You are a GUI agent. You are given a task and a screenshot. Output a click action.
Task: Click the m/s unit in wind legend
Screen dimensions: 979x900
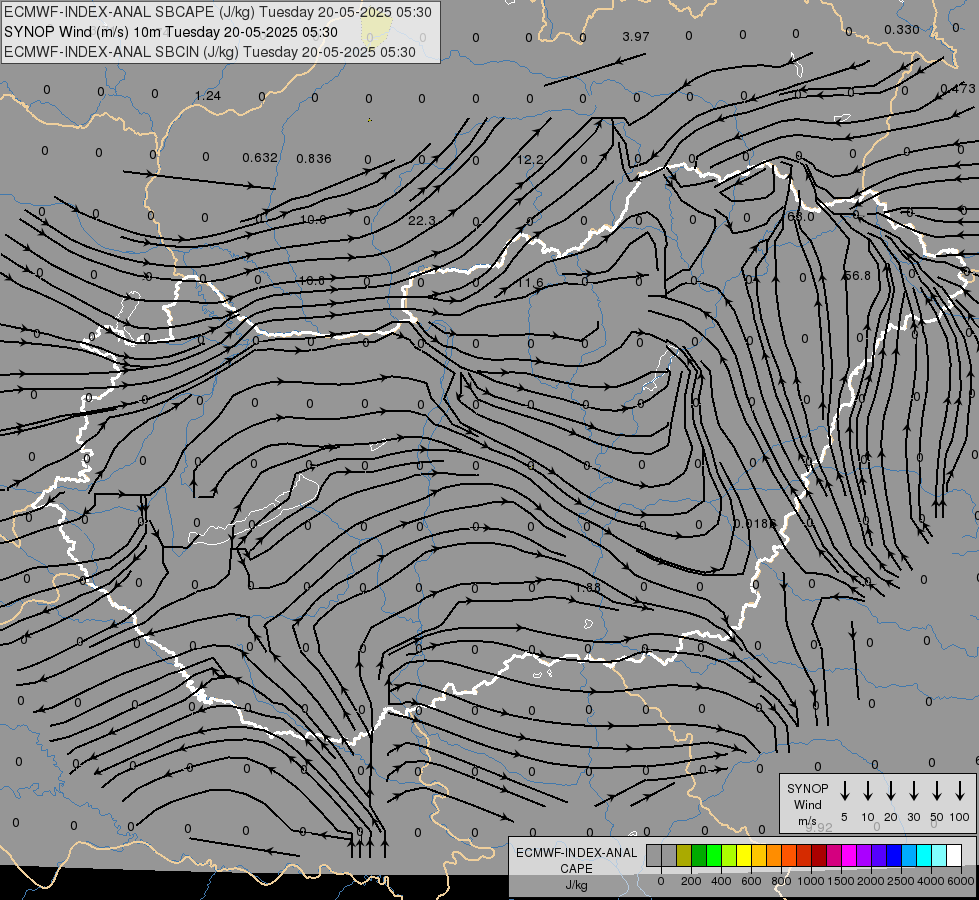click(x=807, y=821)
